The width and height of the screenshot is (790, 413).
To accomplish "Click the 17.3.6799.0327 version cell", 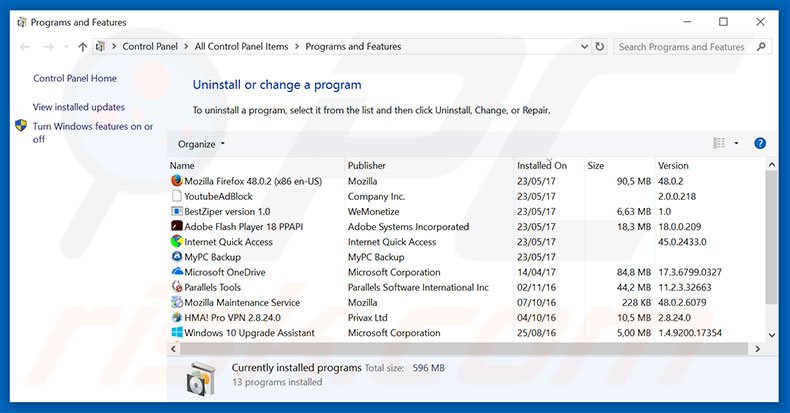I will click(x=690, y=272).
